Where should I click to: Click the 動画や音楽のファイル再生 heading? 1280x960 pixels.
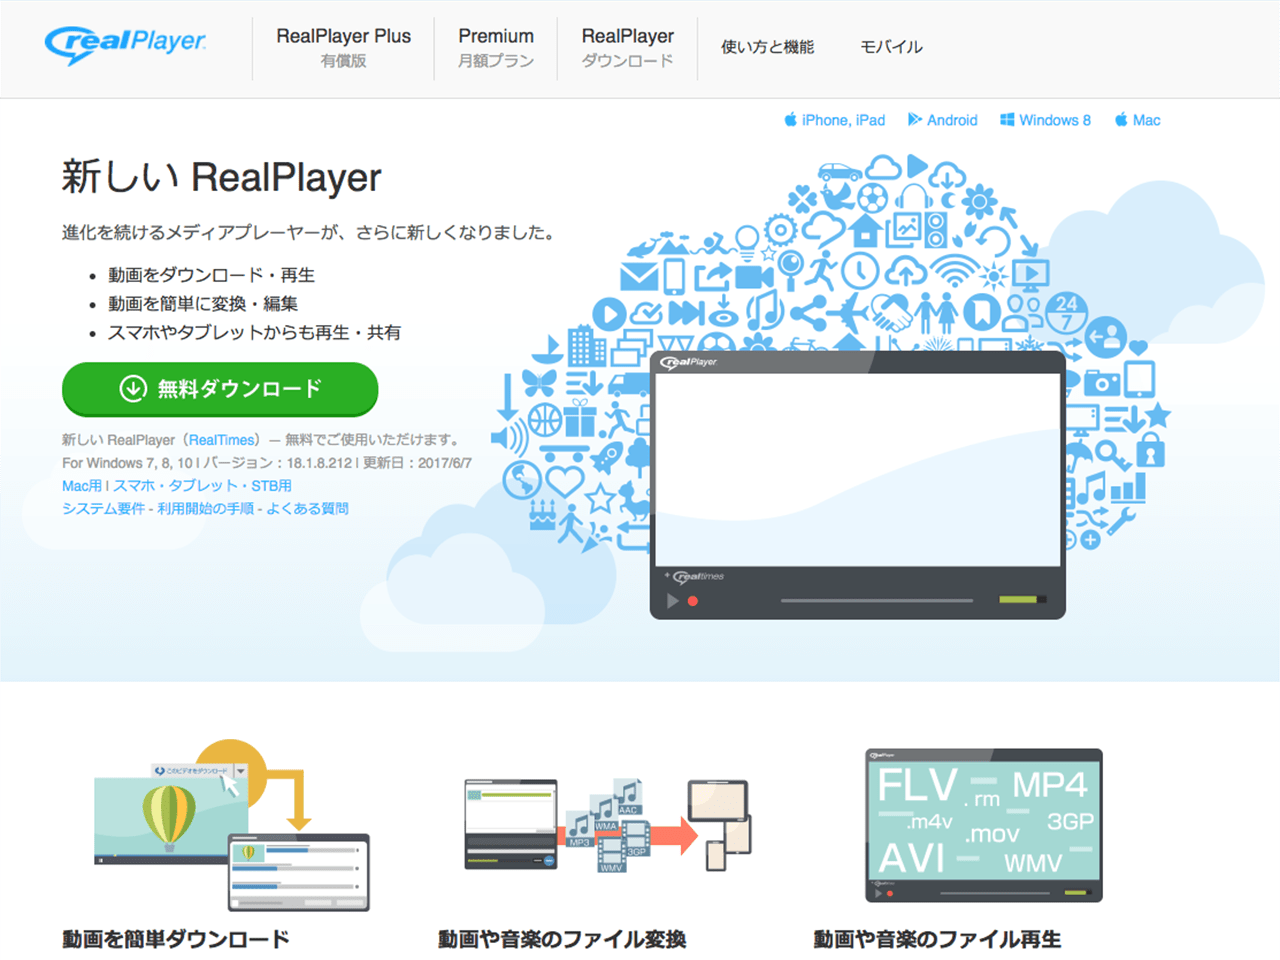[938, 939]
